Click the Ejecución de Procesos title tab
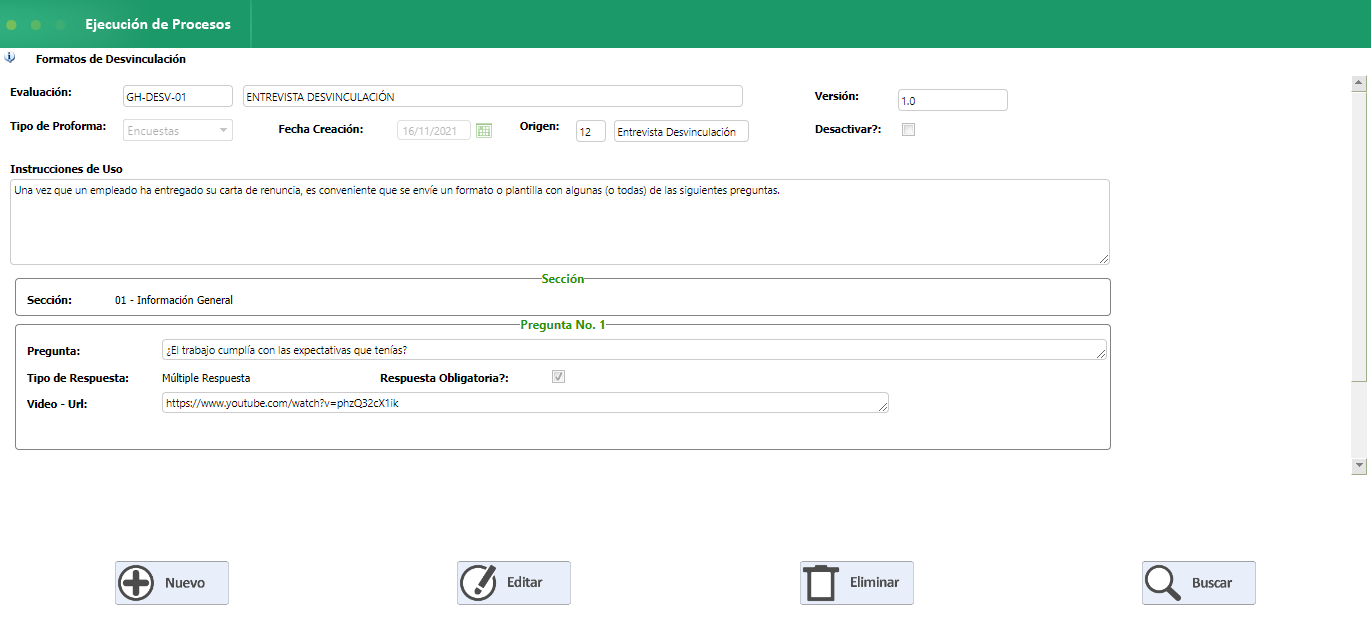The image size is (1371, 634). pyautogui.click(x=158, y=24)
